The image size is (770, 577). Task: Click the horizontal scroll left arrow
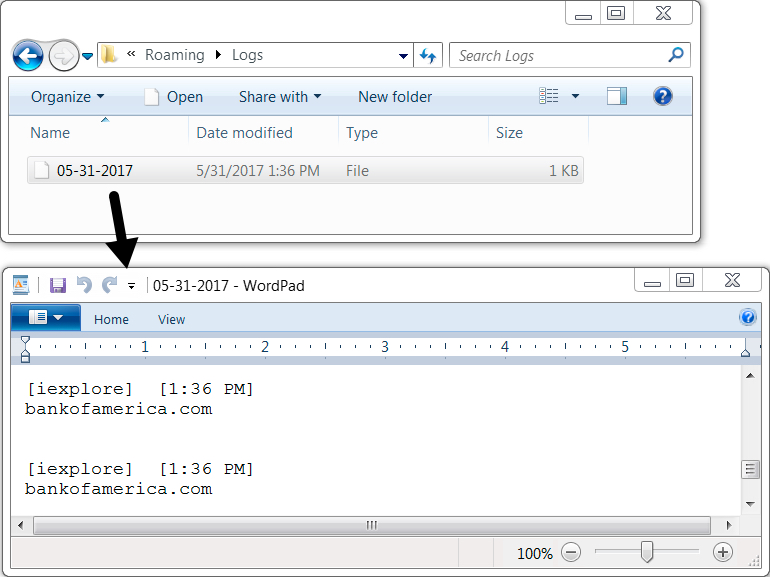pos(20,525)
